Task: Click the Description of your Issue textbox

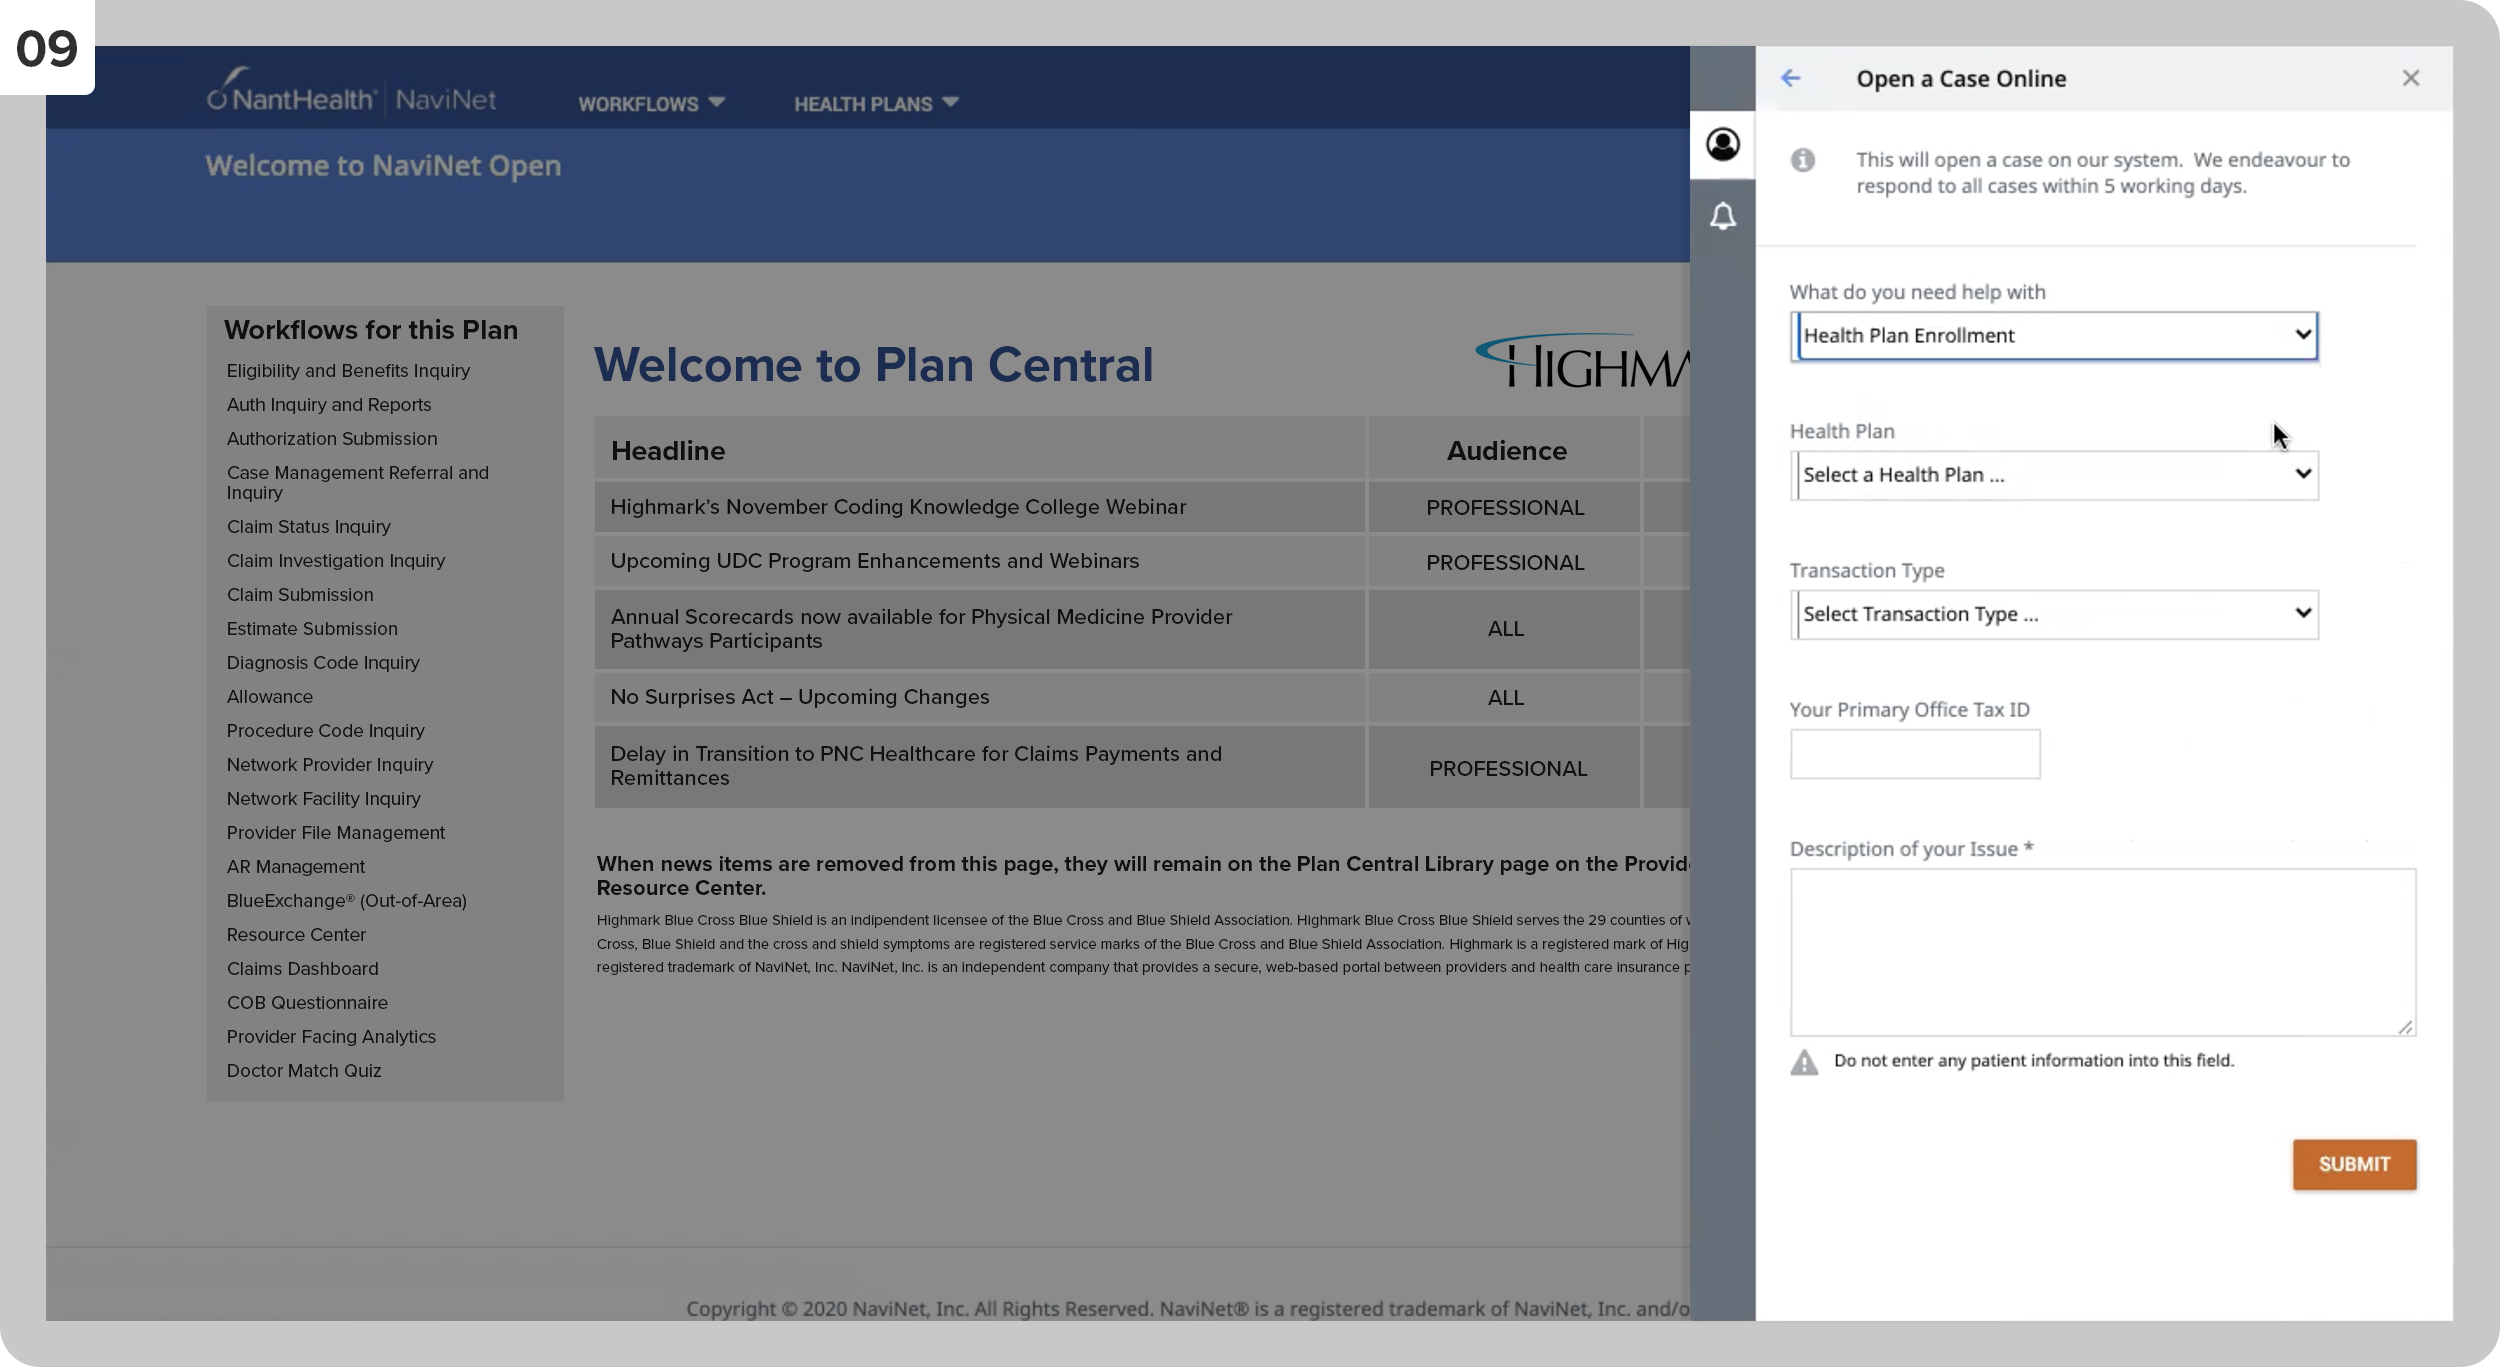Action: tap(2103, 952)
